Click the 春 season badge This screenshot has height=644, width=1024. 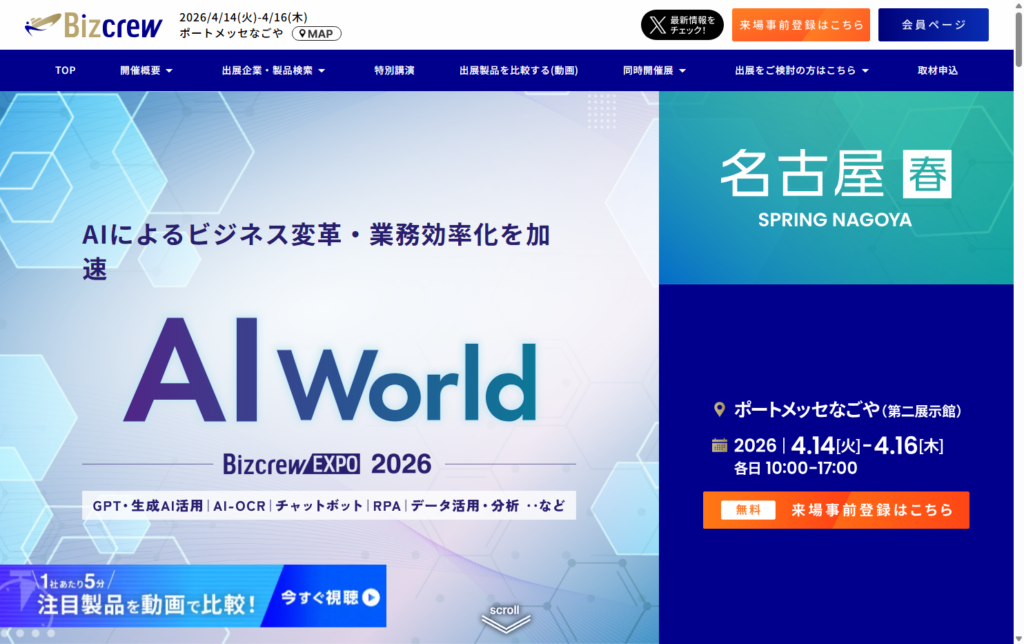[x=926, y=174]
